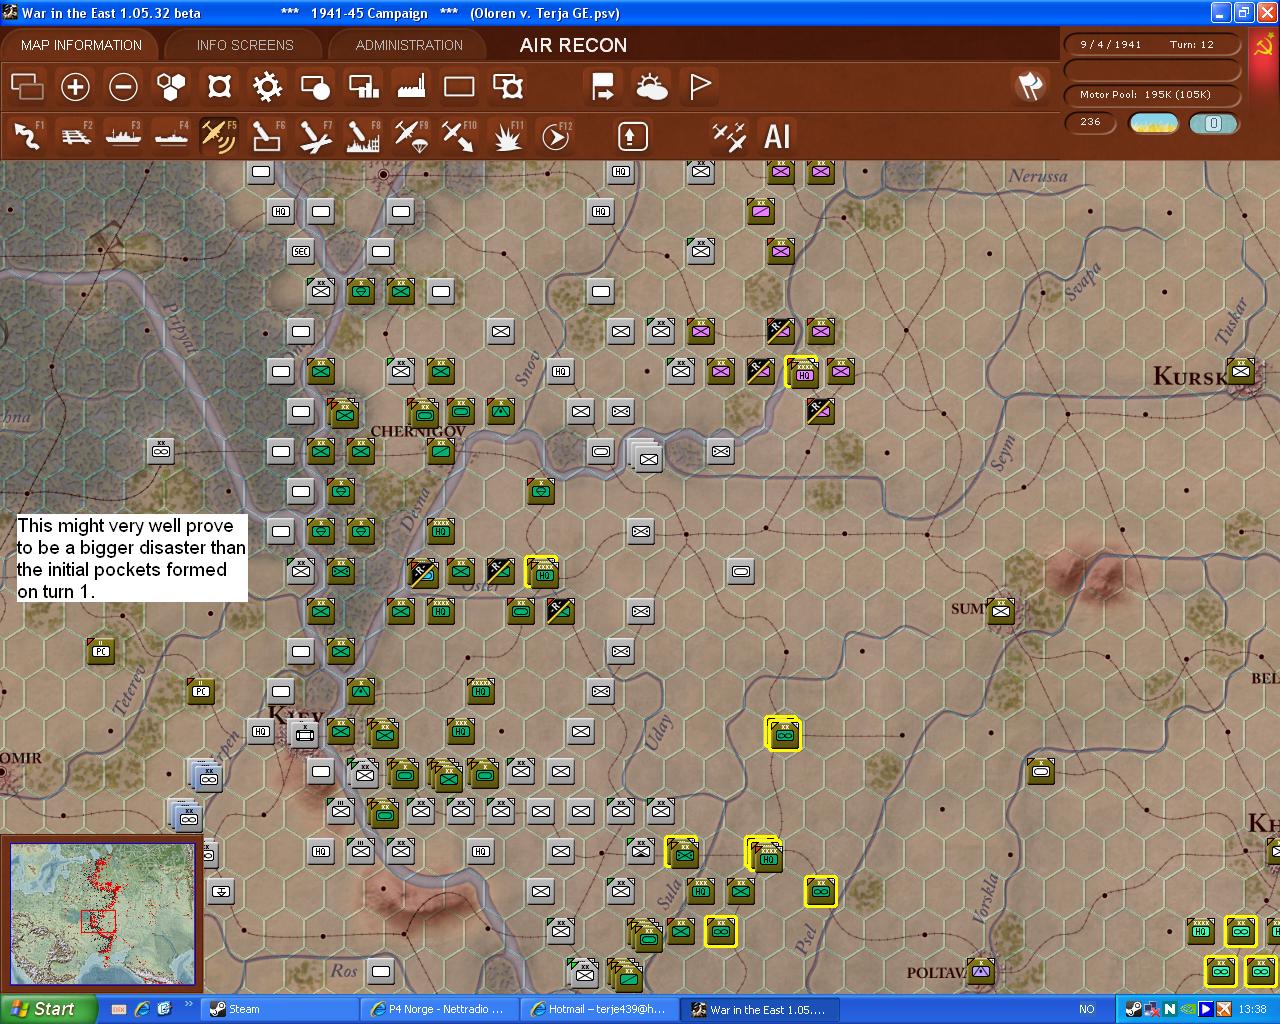Select the F8 bomb city mode icon

[x=363, y=135]
